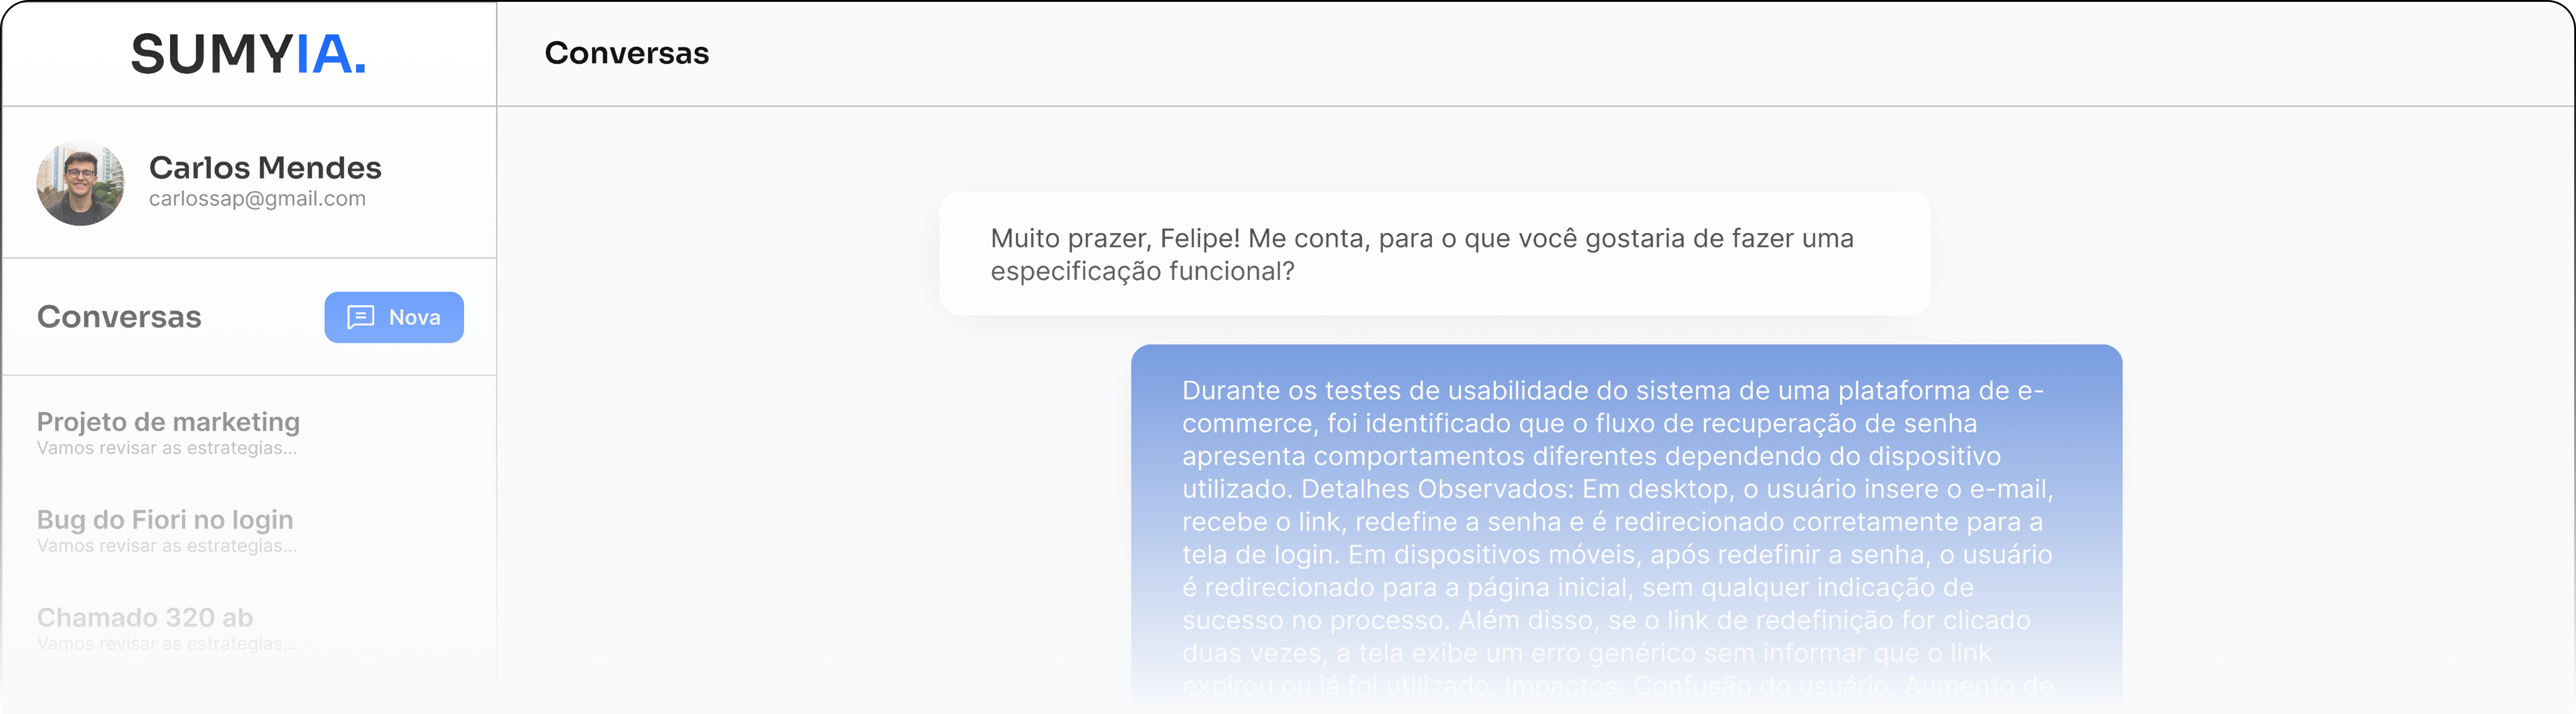Open the Projeto de marketing conversation
This screenshot has width=2576, height=714.
168,422
